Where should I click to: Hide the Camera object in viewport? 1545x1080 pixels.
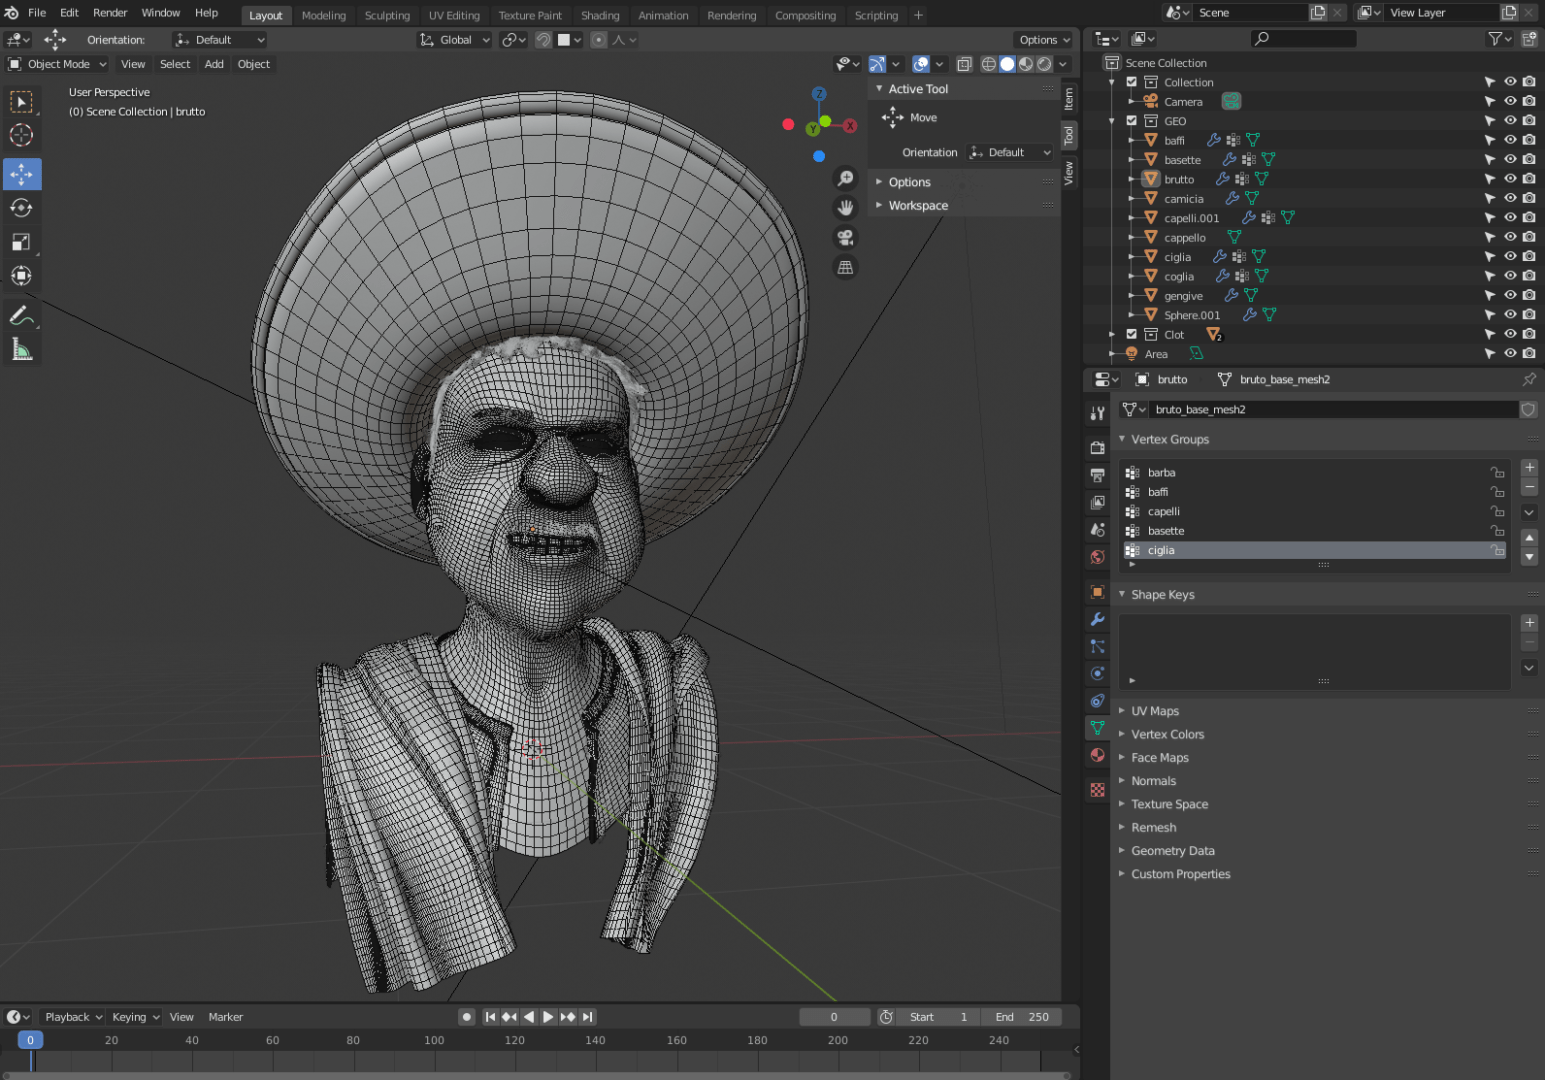click(x=1510, y=101)
